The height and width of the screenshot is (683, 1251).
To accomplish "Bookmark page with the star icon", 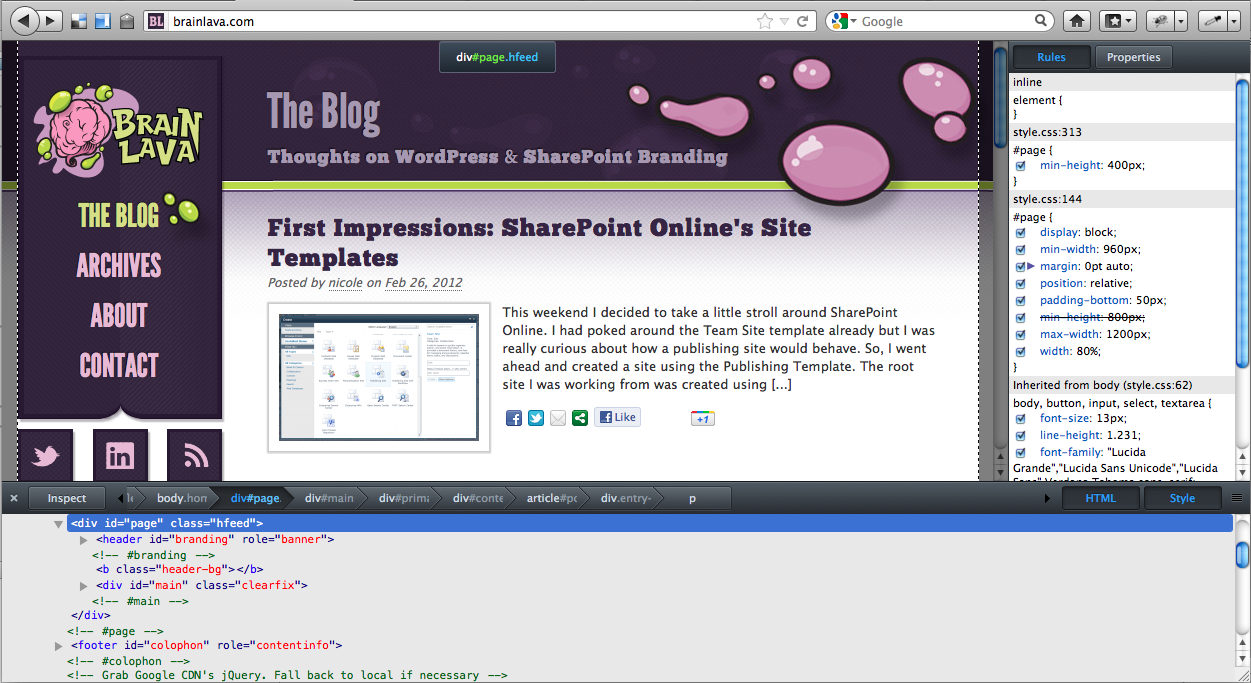I will (x=765, y=21).
